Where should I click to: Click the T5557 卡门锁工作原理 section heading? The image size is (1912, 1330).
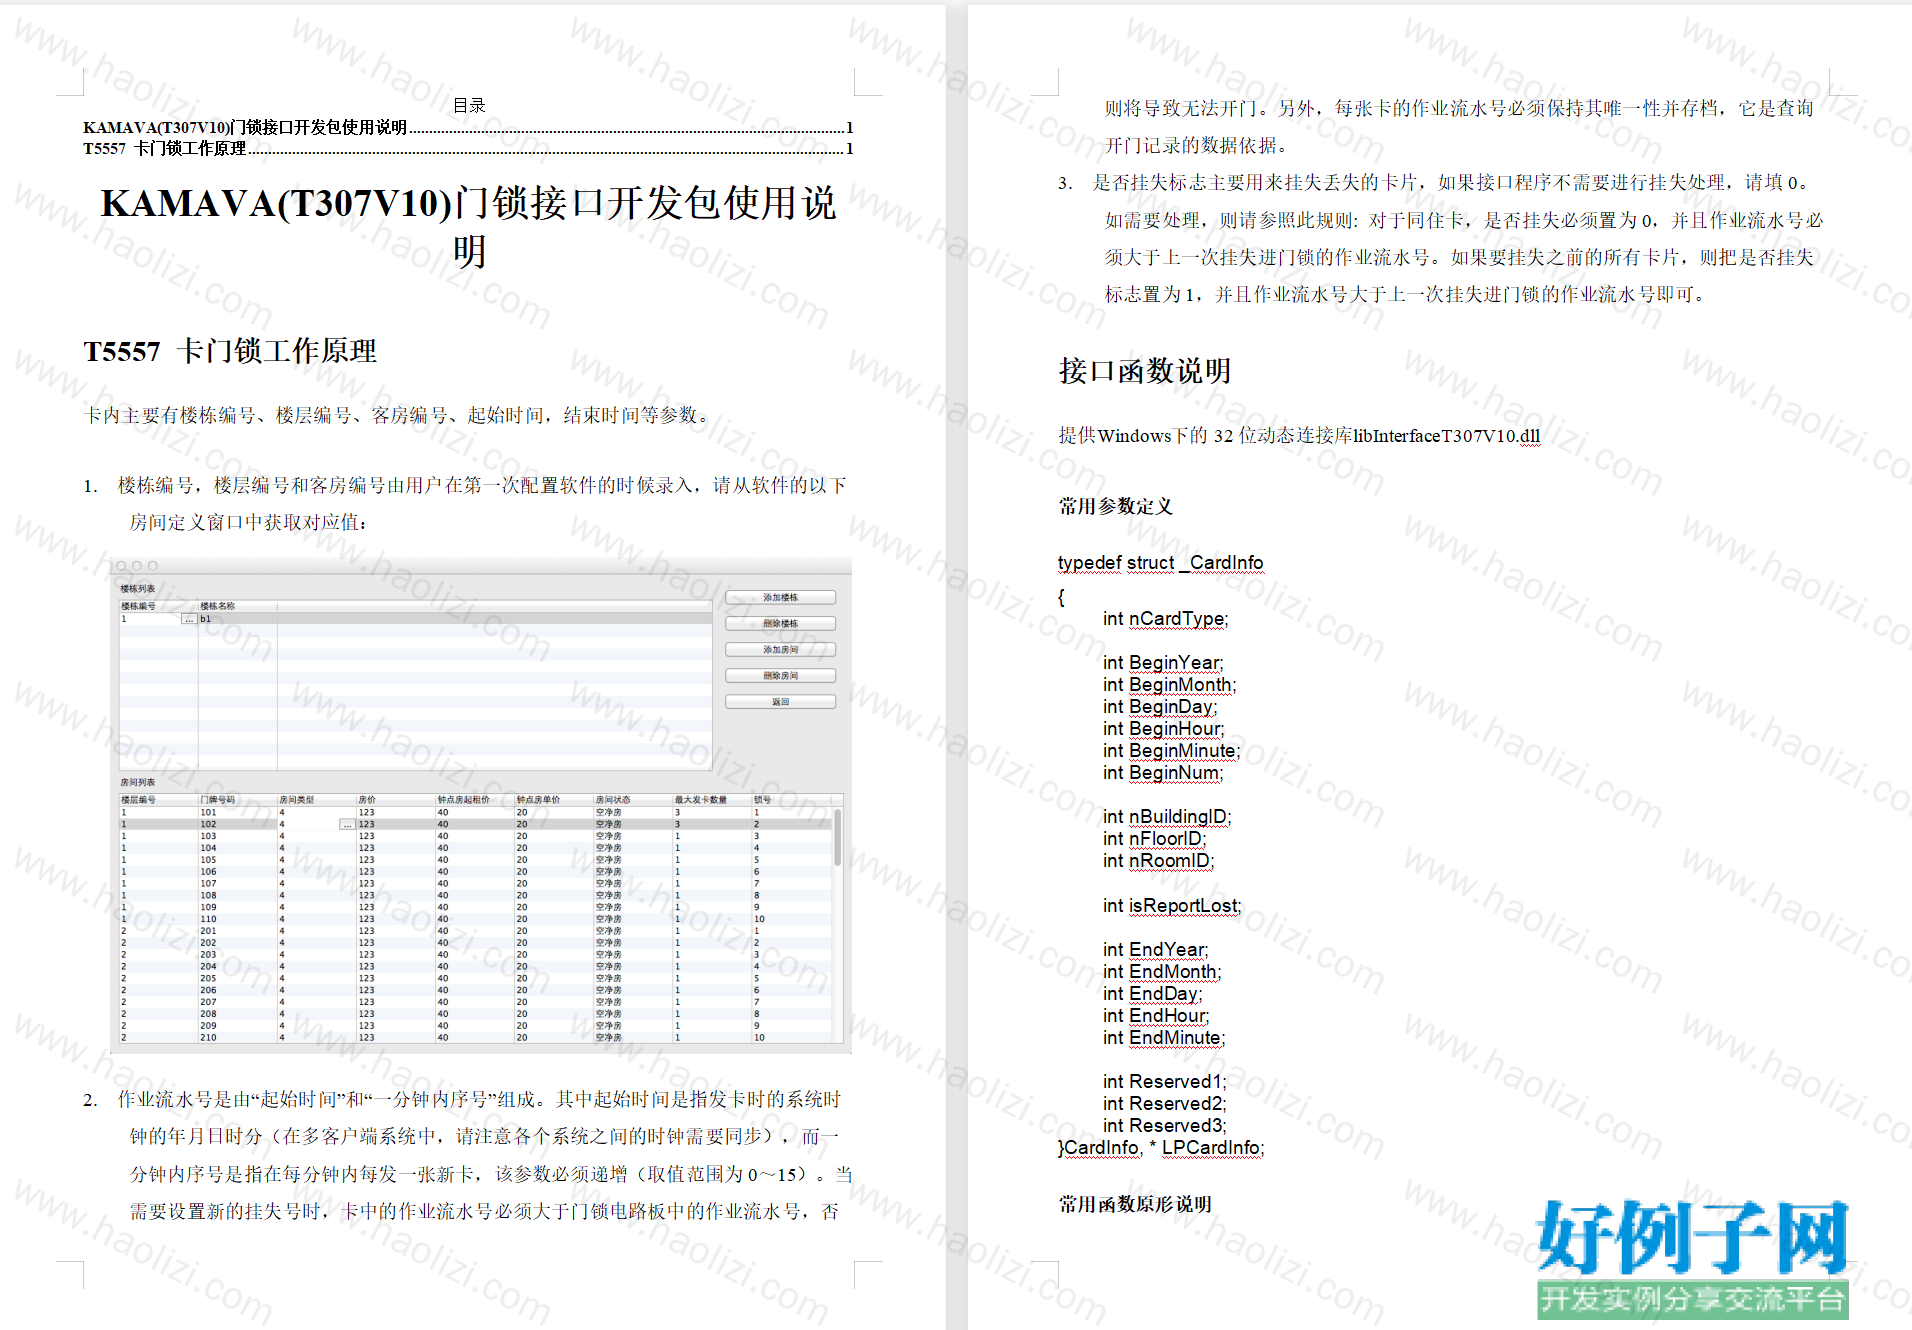pos(230,351)
